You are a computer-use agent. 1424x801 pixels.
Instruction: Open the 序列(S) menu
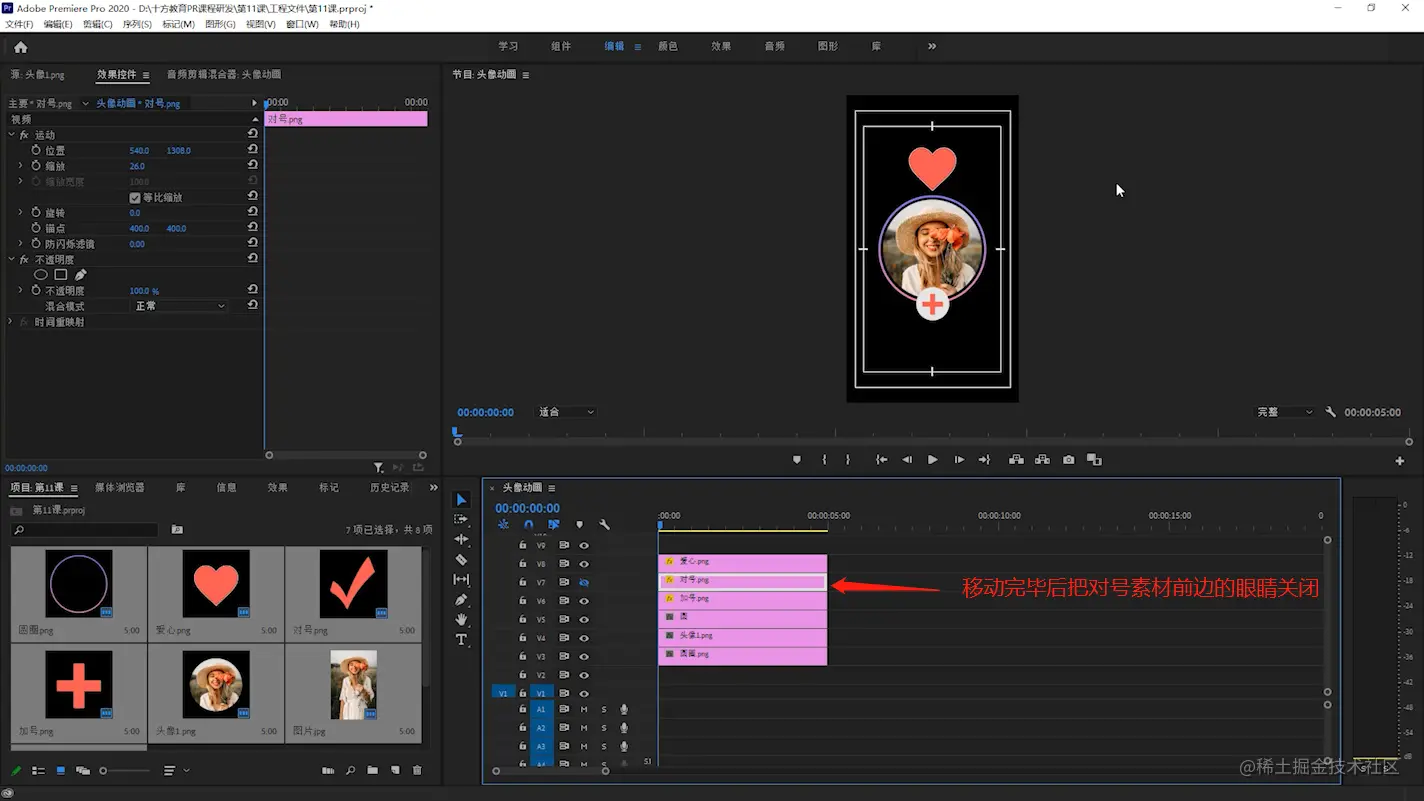click(x=137, y=24)
